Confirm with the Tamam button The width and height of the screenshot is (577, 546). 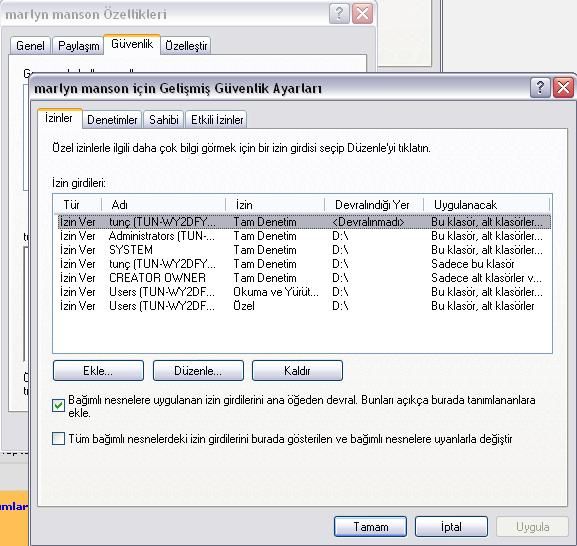point(371,526)
